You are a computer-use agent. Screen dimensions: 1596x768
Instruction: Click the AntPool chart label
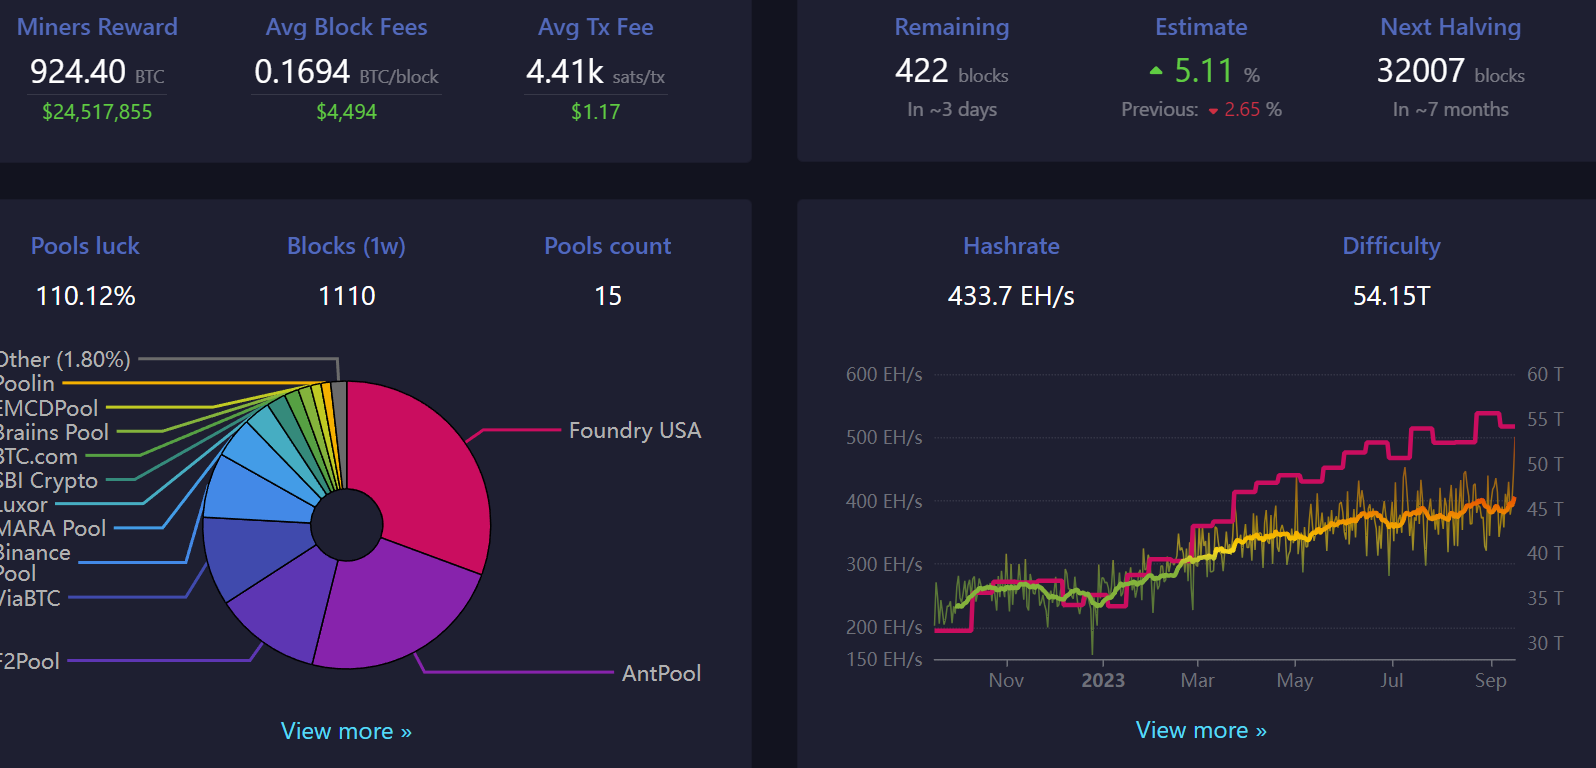coord(661,673)
